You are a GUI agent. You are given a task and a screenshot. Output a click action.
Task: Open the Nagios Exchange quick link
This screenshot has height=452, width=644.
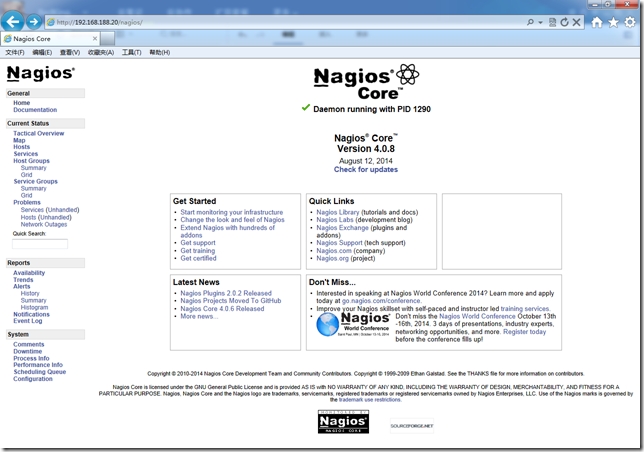(x=342, y=228)
